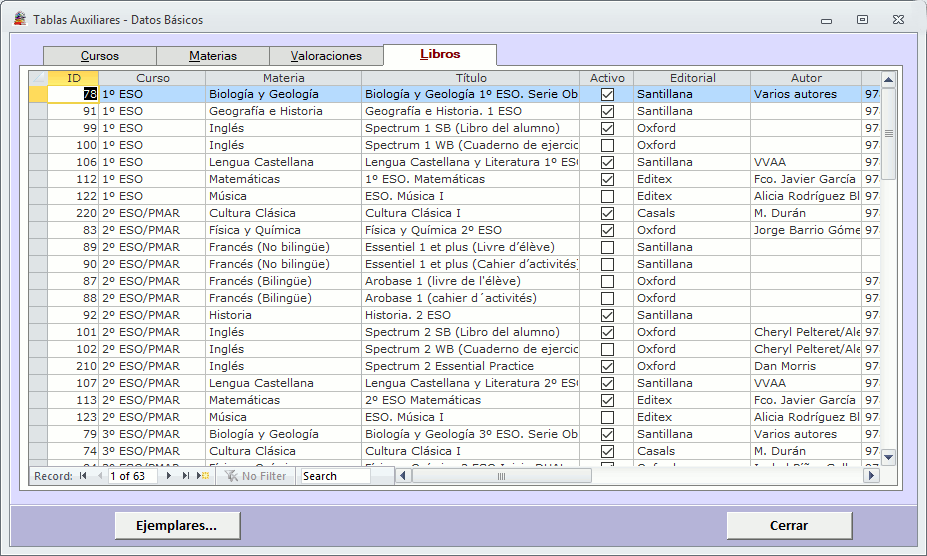Uncheck Activo for Biología y Geología 1º ESO

click(x=607, y=94)
